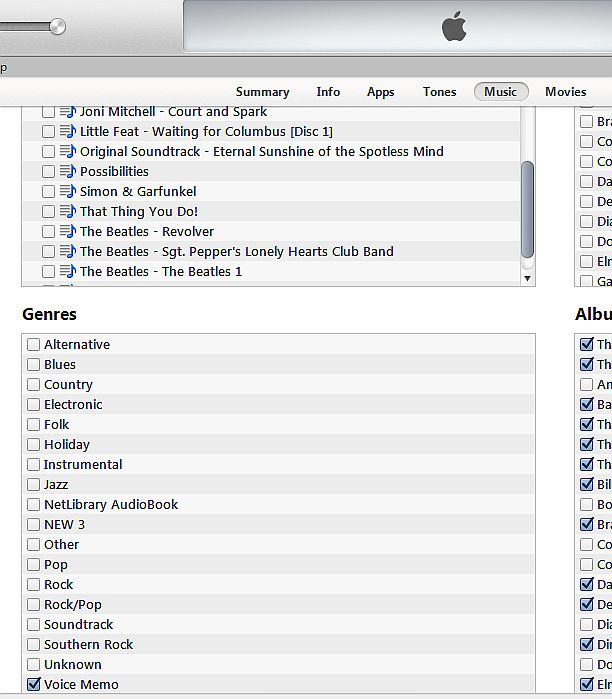Check Sgt. Pepper's Lonely Hearts Club Band playlist
The image size is (612, 699).
click(48, 252)
